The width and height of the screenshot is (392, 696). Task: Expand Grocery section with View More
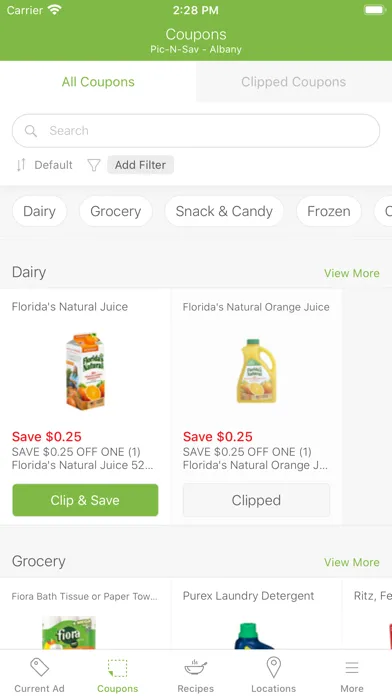(x=352, y=562)
